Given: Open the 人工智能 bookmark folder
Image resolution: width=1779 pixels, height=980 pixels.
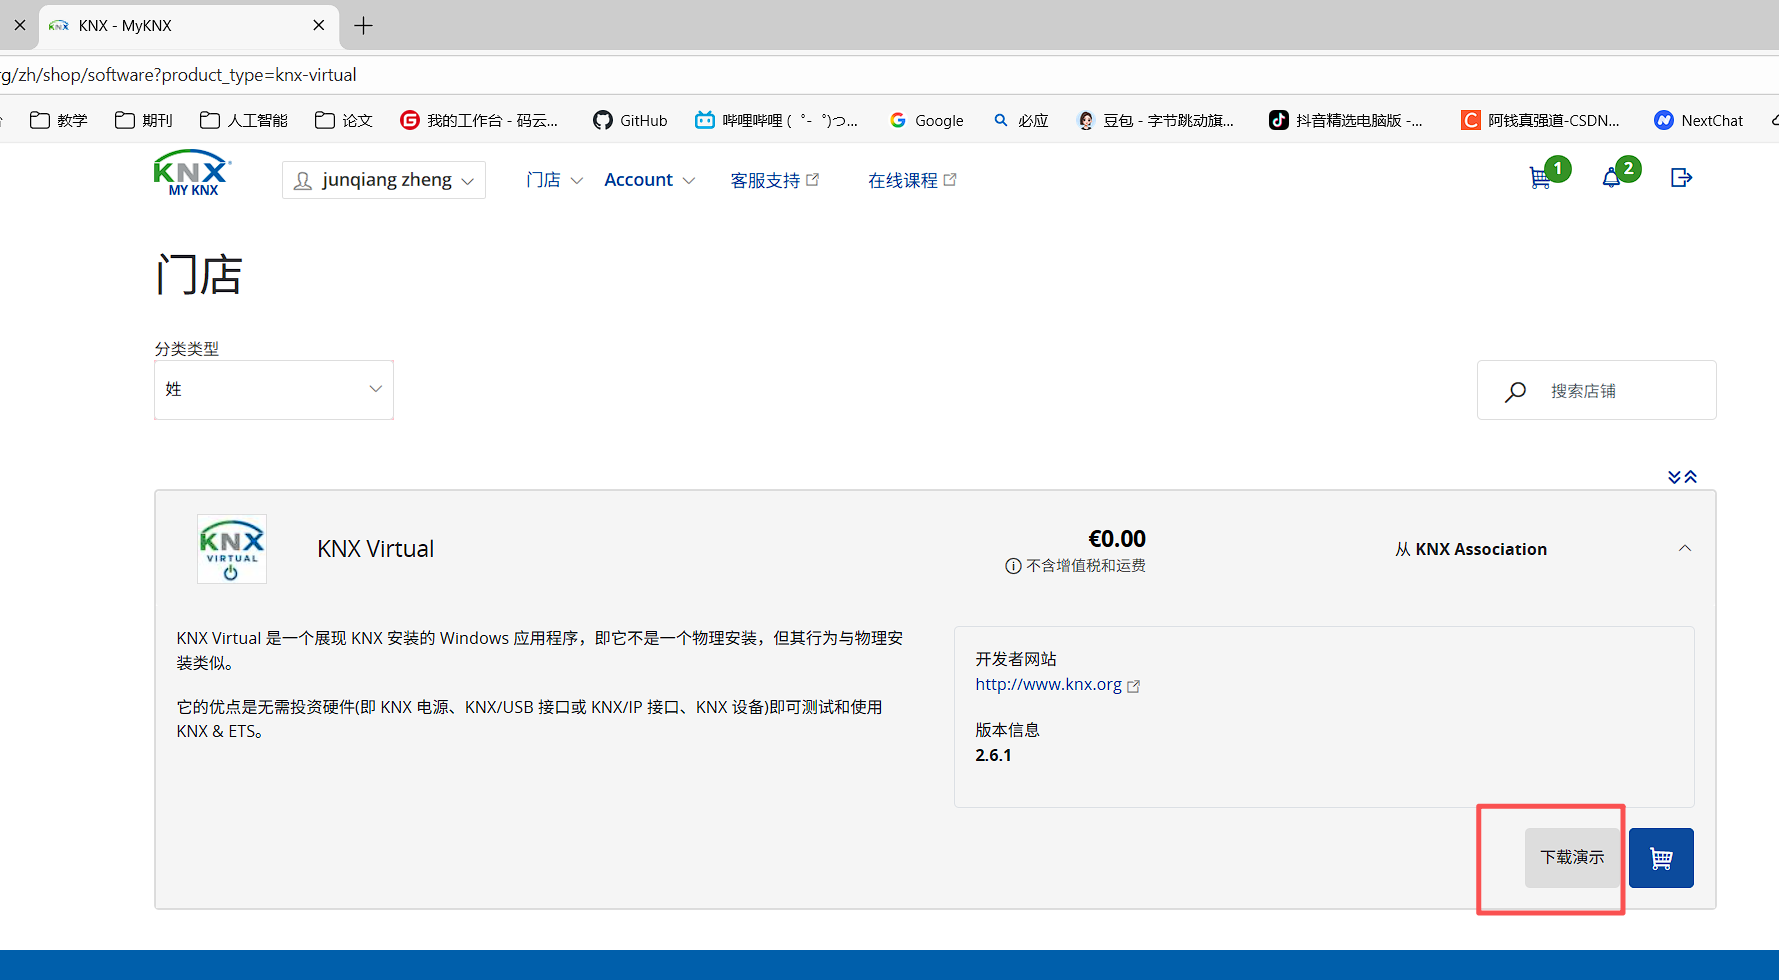Looking at the screenshot, I should [244, 120].
